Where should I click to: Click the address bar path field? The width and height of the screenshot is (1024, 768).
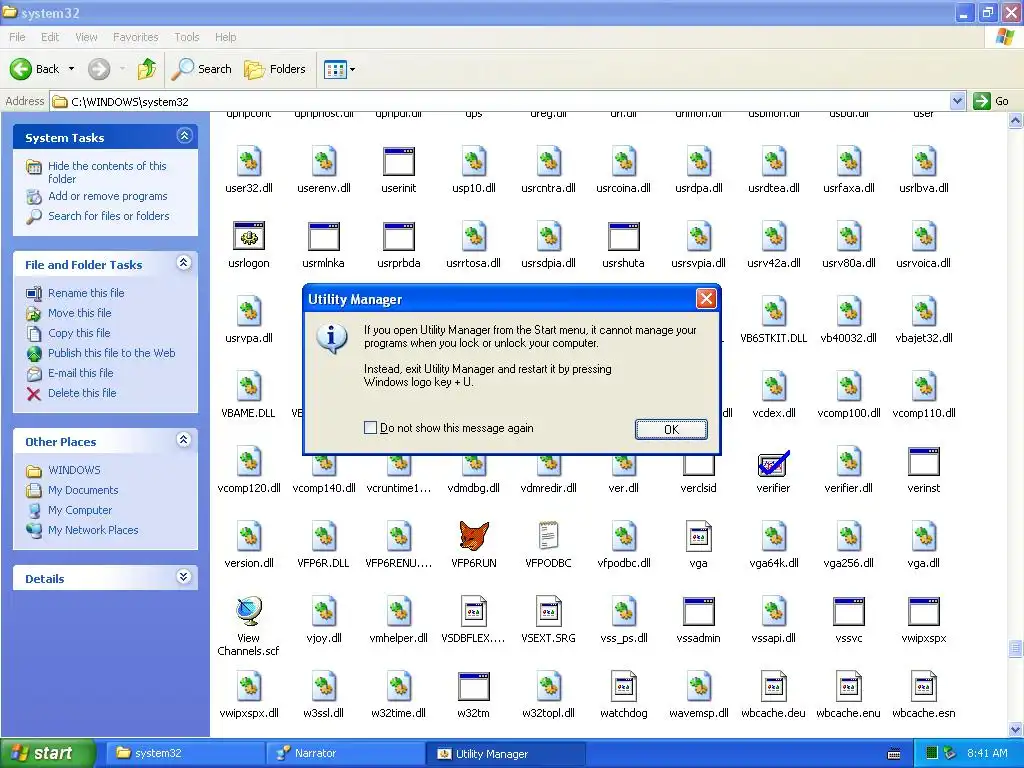click(500, 101)
